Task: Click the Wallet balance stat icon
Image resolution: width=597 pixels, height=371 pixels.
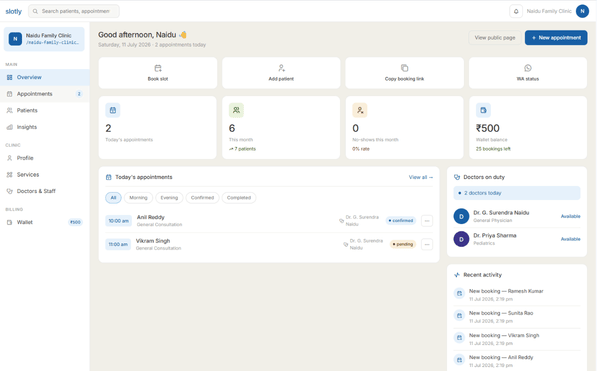Action: click(x=483, y=110)
